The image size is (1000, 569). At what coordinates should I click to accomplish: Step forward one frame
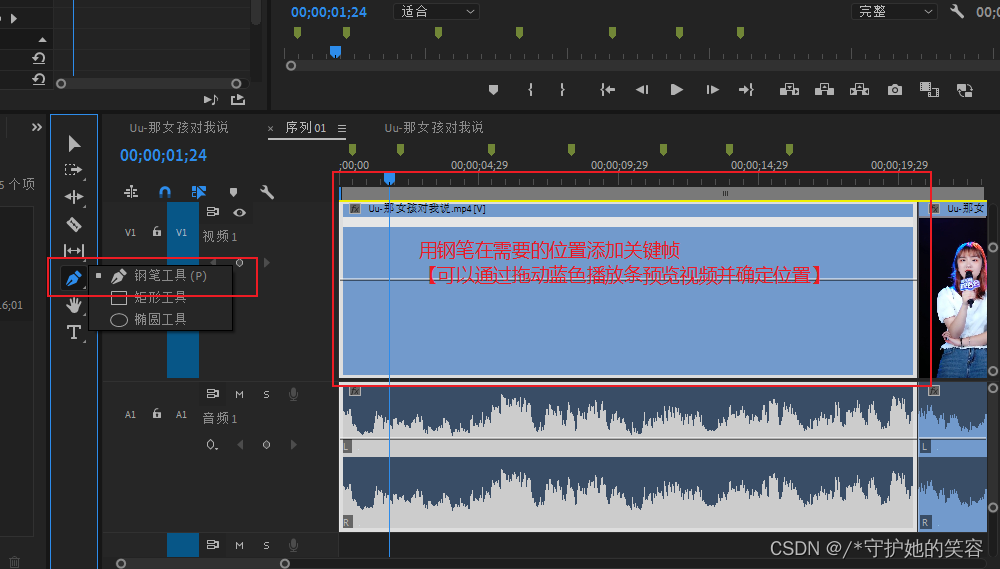pos(712,90)
